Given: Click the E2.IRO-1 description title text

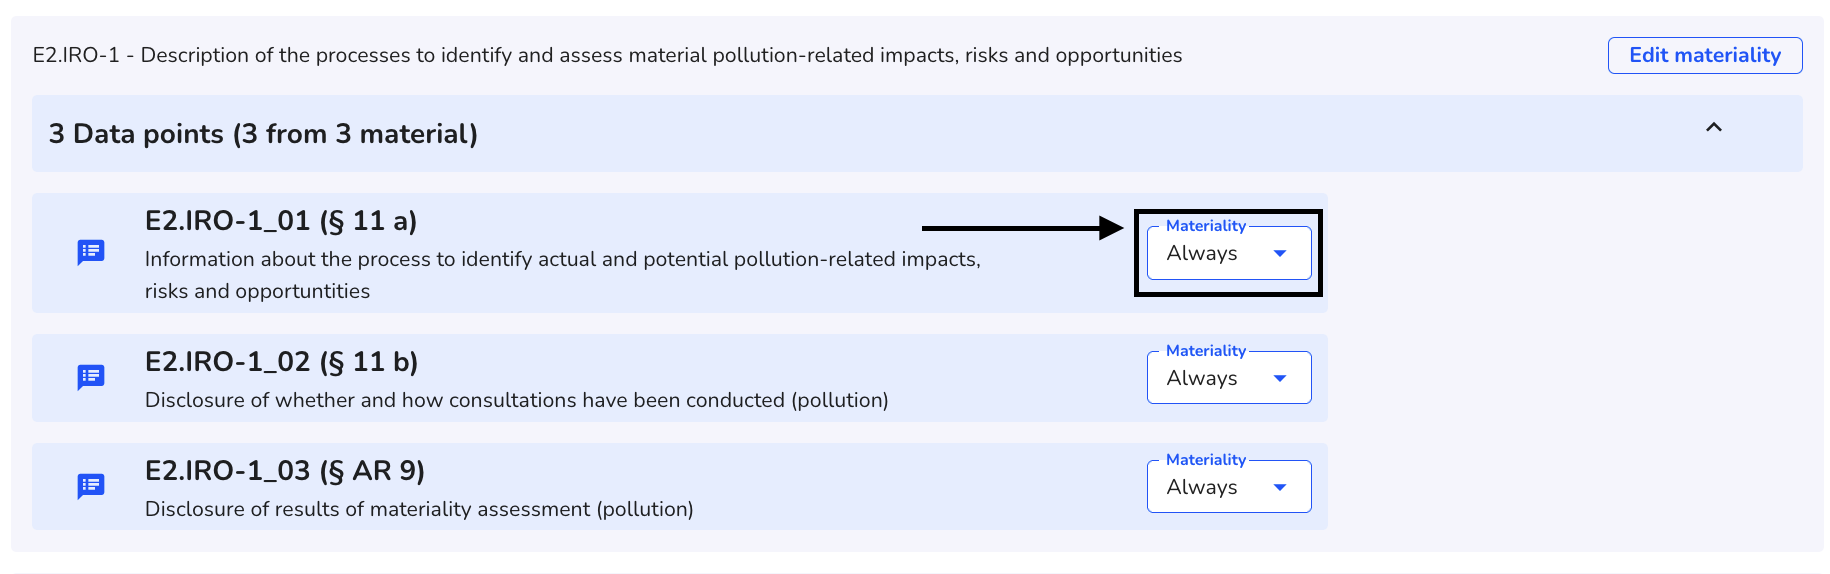Looking at the screenshot, I should (607, 55).
